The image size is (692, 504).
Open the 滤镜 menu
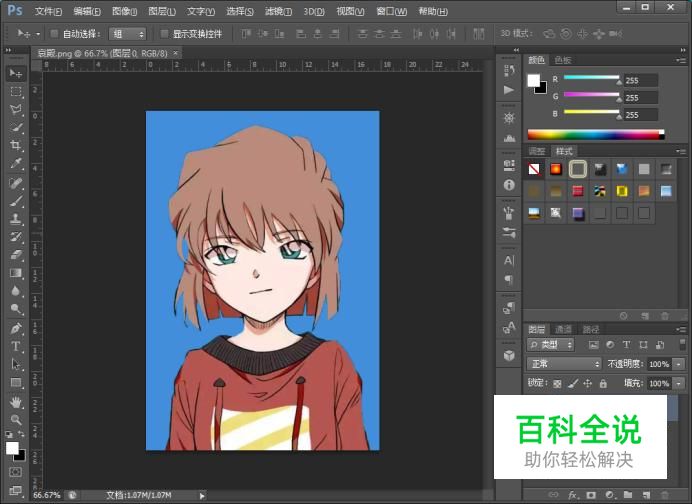pos(279,11)
